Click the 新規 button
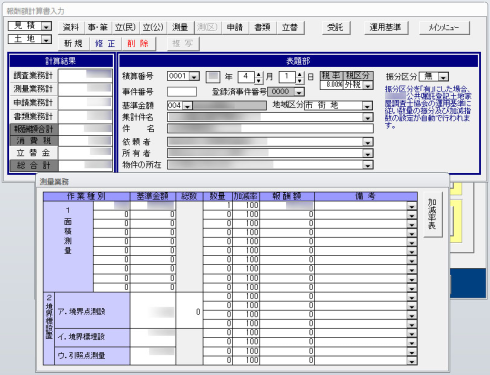Image resolution: width=490 pixels, height=375 pixels. (74, 43)
